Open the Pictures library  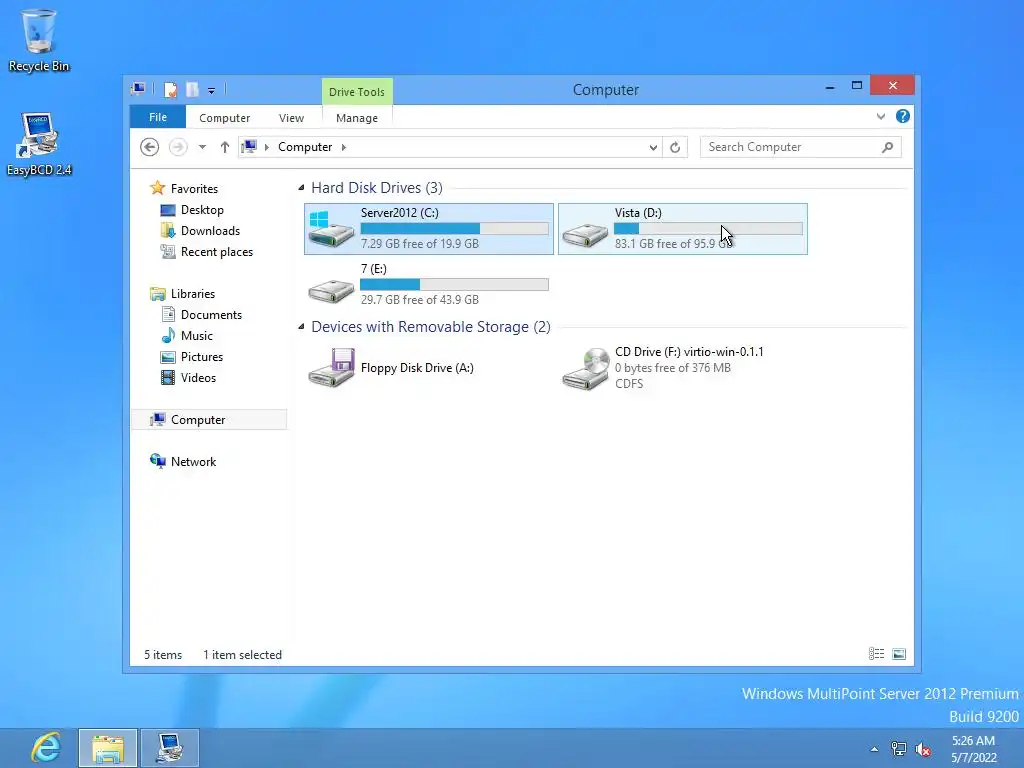(x=202, y=357)
